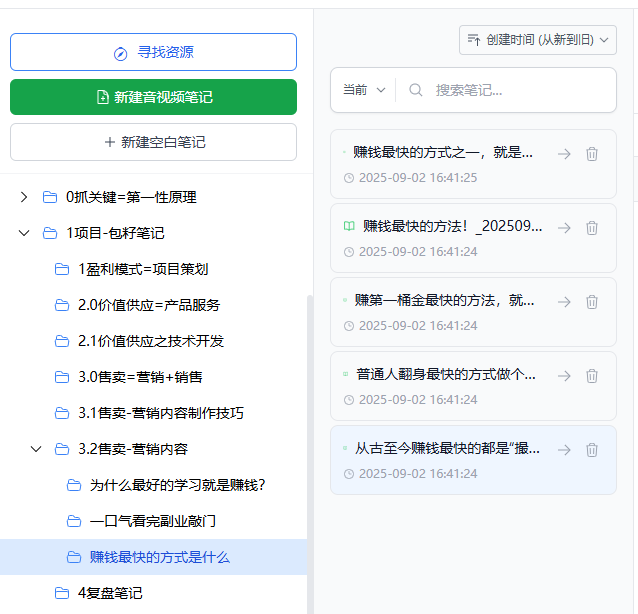Open the 普通人翻身最快的方式 note card
The width and height of the screenshot is (638, 614).
[x=446, y=376]
